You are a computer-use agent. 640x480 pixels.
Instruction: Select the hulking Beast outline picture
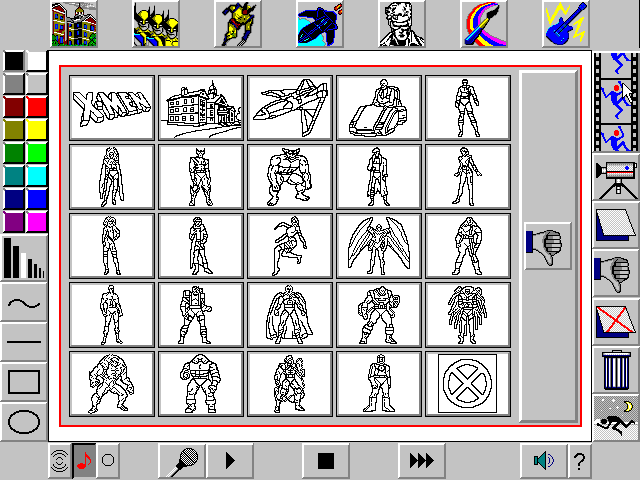290,177
